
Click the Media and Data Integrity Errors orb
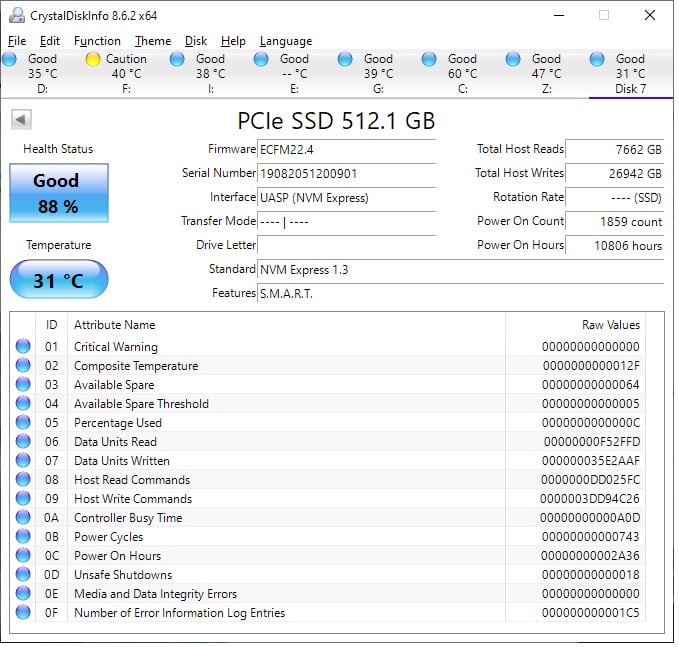click(x=23, y=593)
